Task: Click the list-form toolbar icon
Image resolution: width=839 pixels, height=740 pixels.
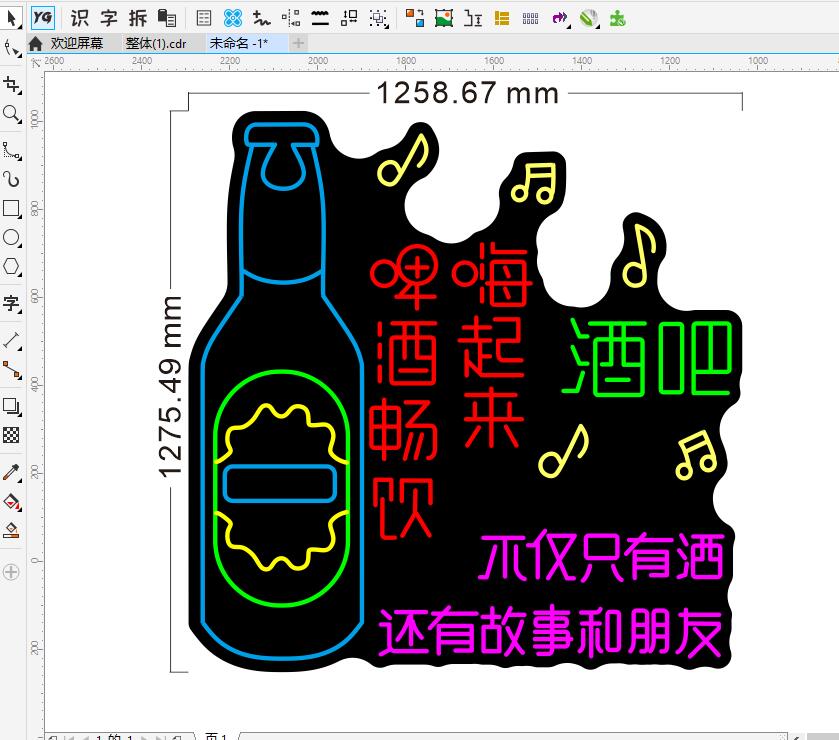Action: point(204,18)
